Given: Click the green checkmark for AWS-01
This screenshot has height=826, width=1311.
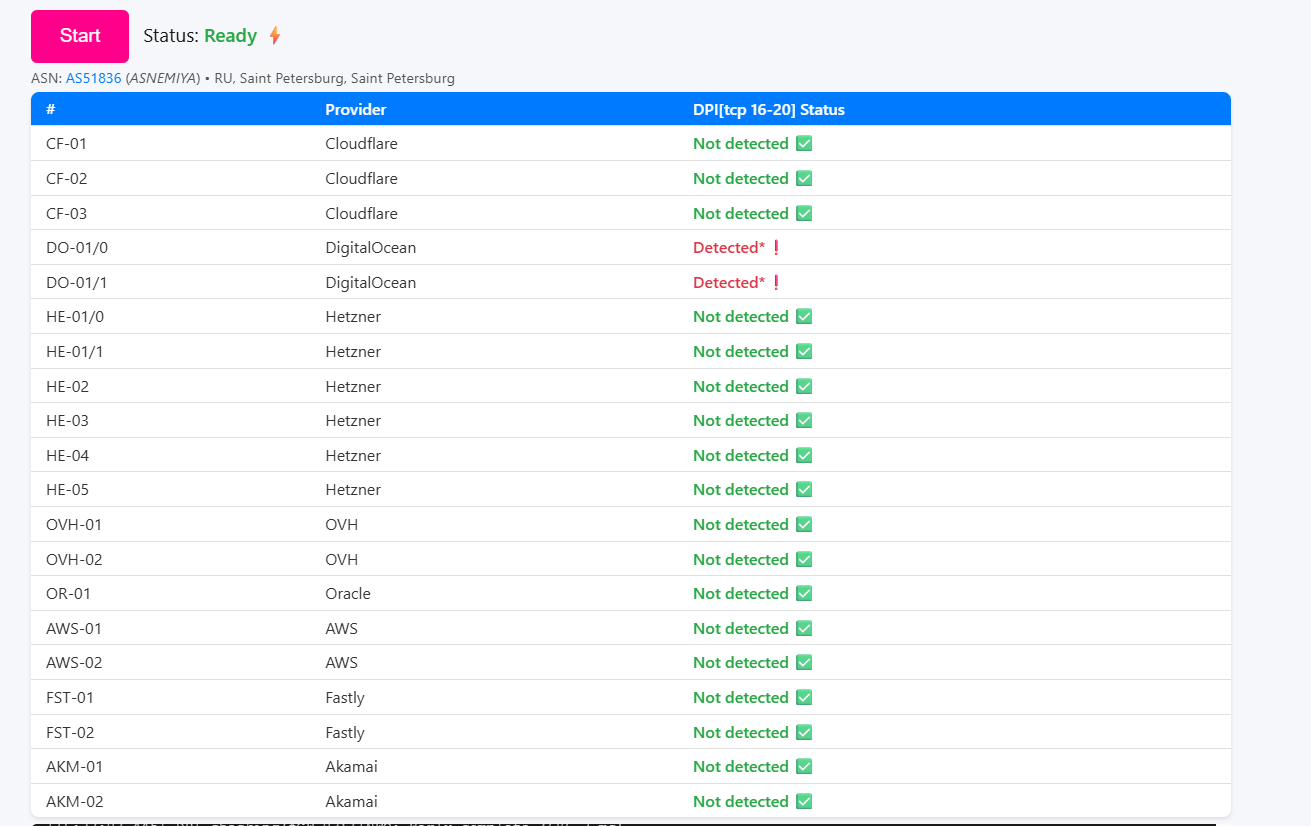Looking at the screenshot, I should 804,629.
